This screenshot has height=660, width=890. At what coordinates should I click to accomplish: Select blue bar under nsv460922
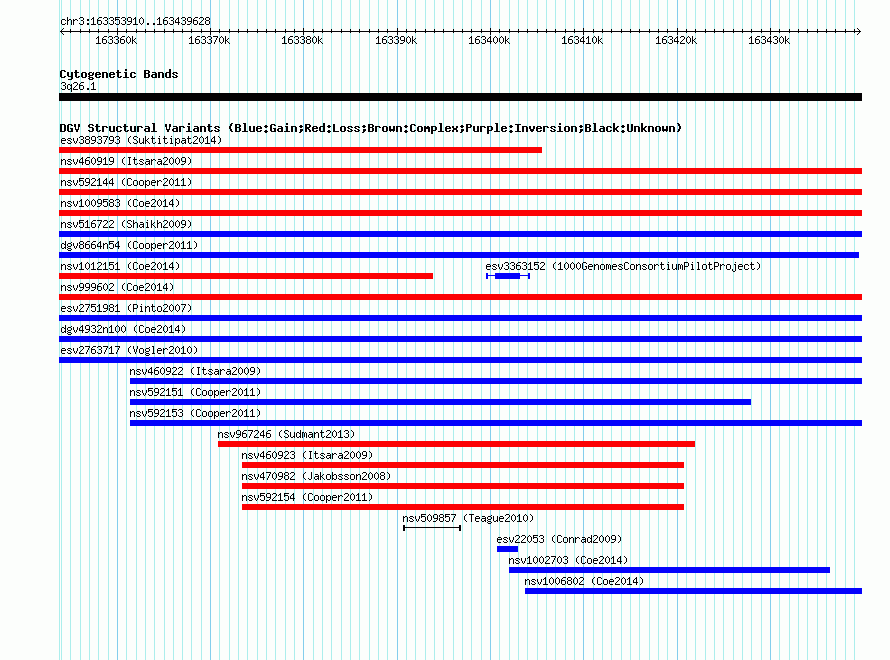[496, 381]
